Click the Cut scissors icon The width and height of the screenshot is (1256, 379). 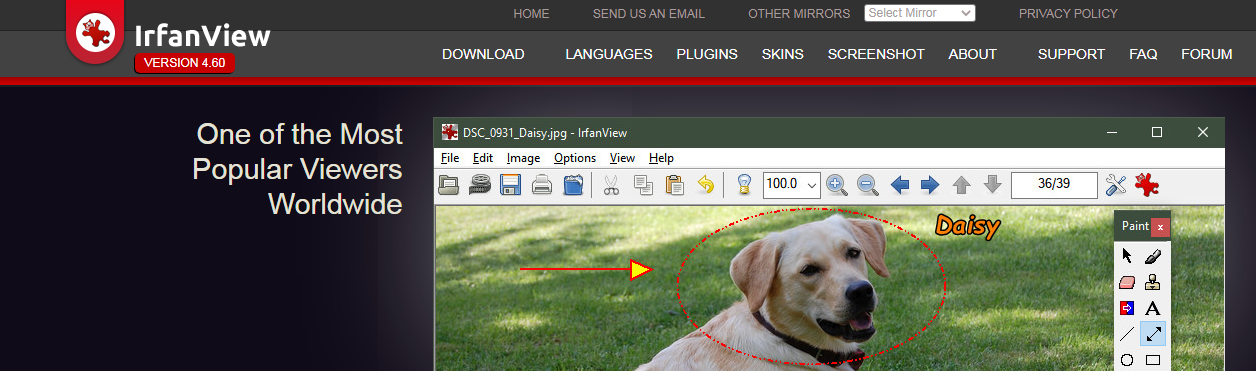(x=612, y=184)
